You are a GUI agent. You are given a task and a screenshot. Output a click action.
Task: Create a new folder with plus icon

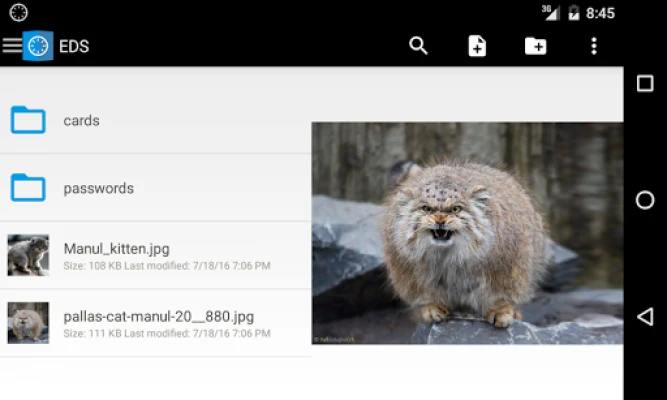[x=536, y=46]
